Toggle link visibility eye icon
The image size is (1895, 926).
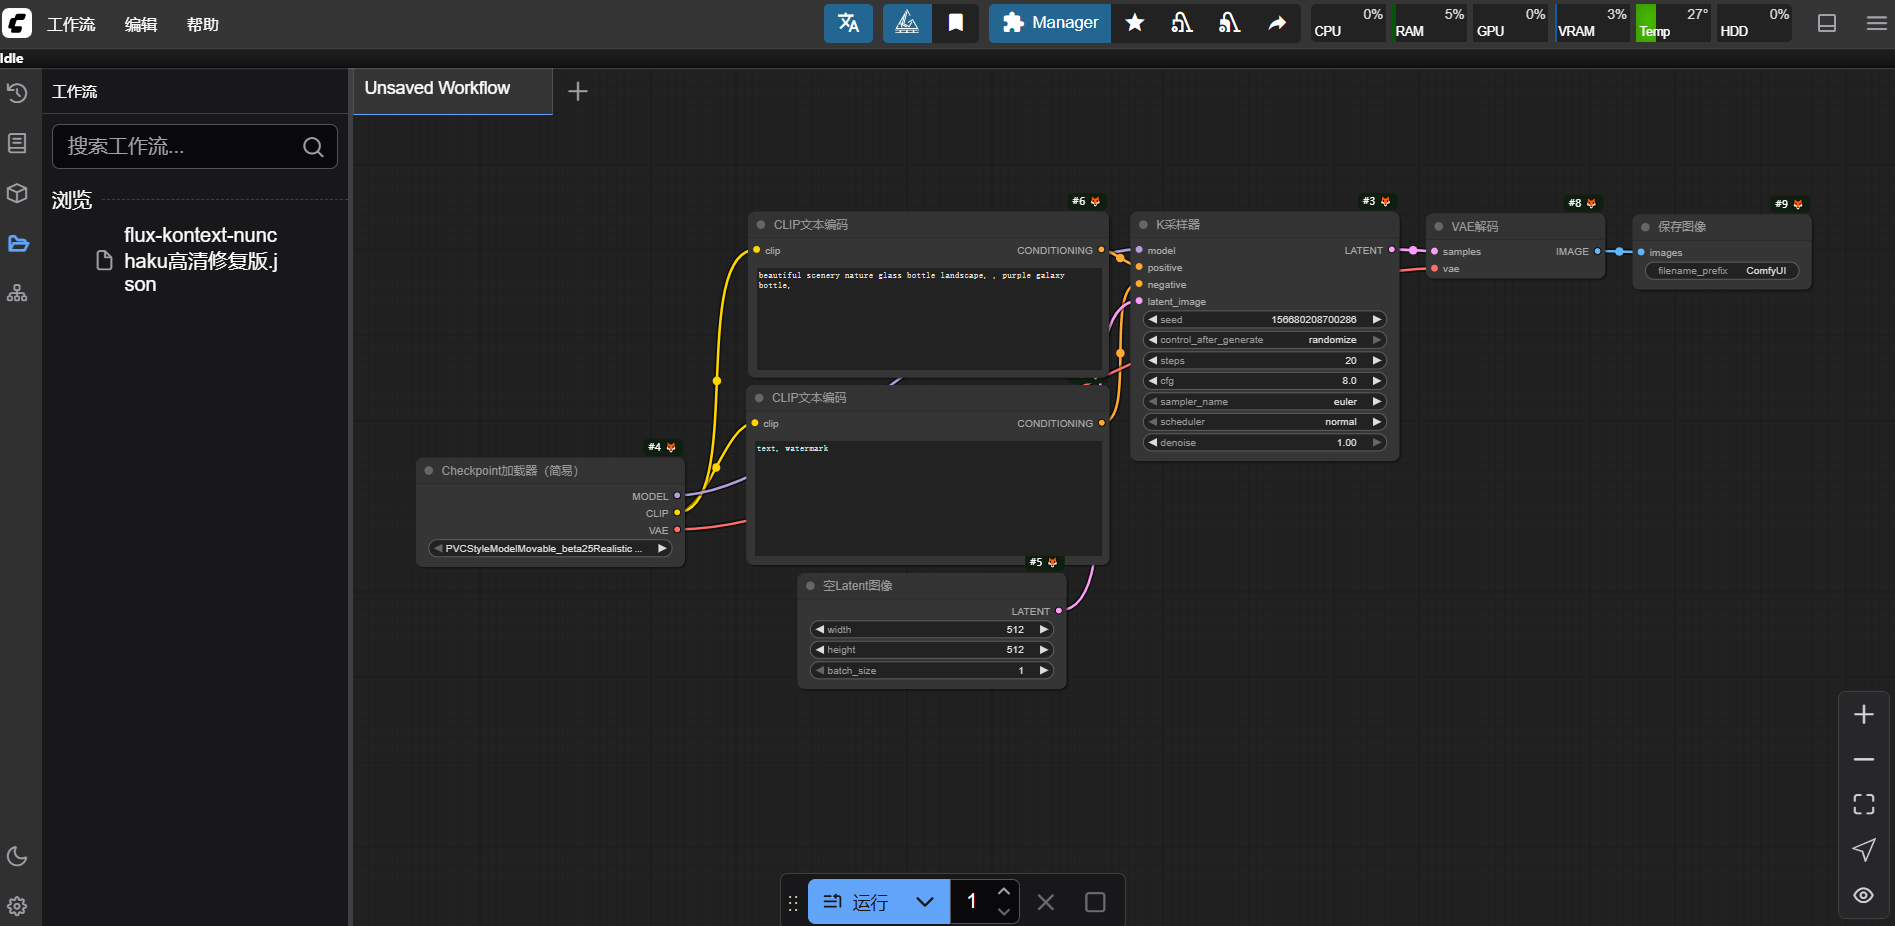[x=1864, y=895]
